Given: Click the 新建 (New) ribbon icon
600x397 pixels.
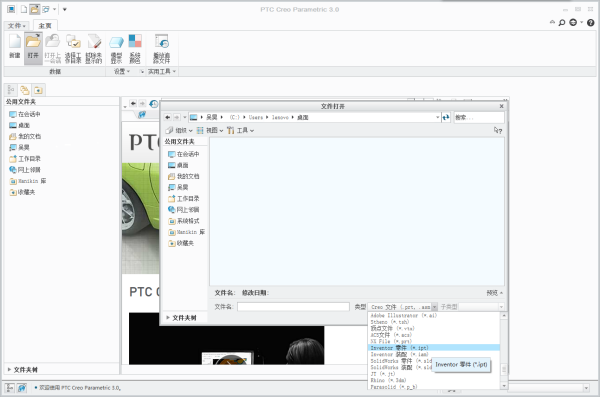Looking at the screenshot, I should click(15, 47).
